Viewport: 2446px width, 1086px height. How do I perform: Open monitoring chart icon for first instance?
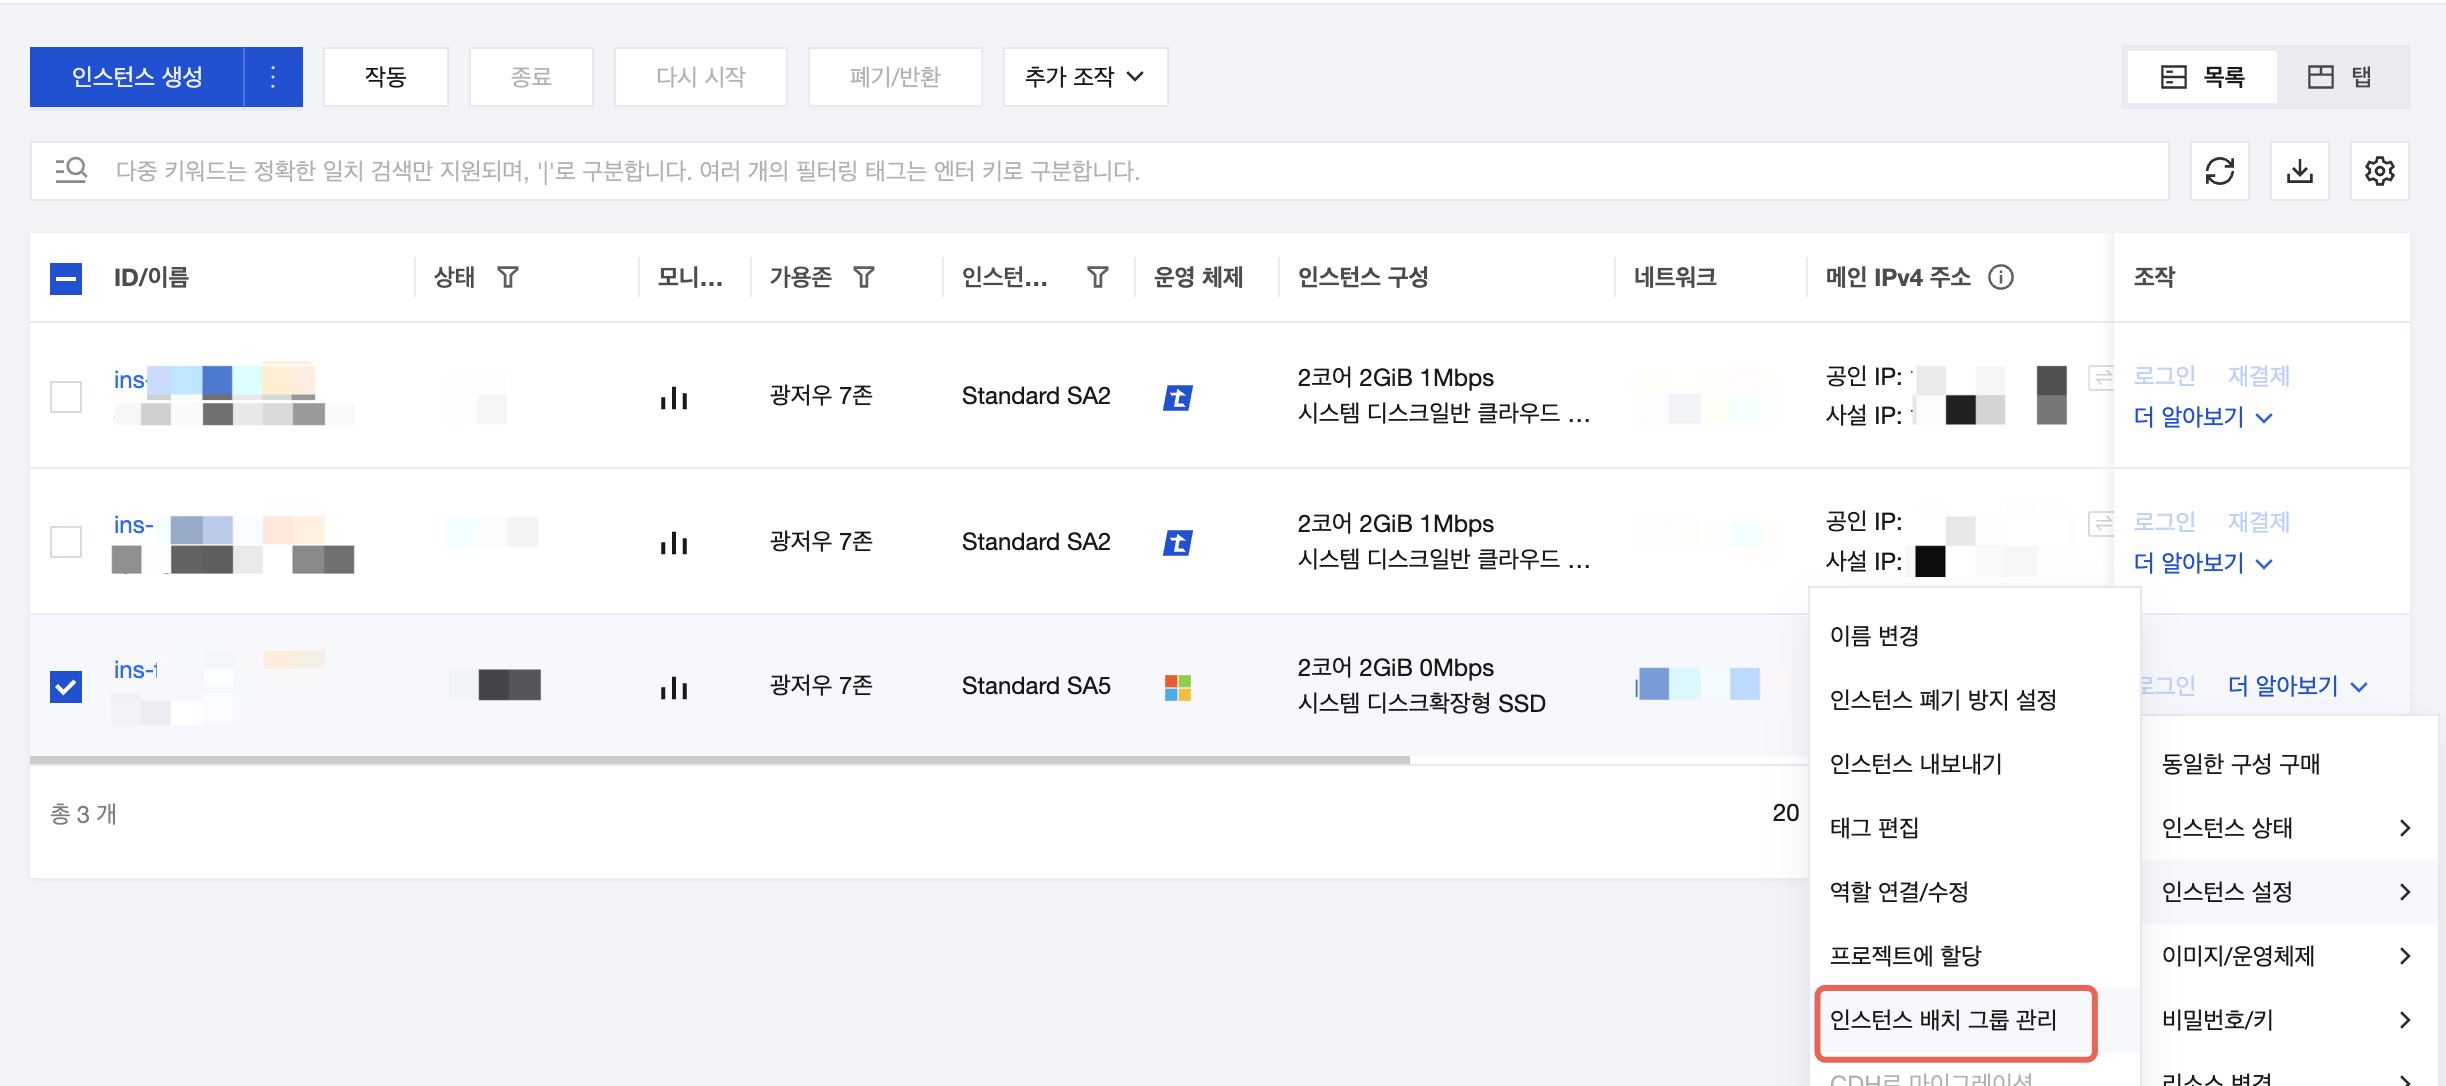click(x=674, y=398)
